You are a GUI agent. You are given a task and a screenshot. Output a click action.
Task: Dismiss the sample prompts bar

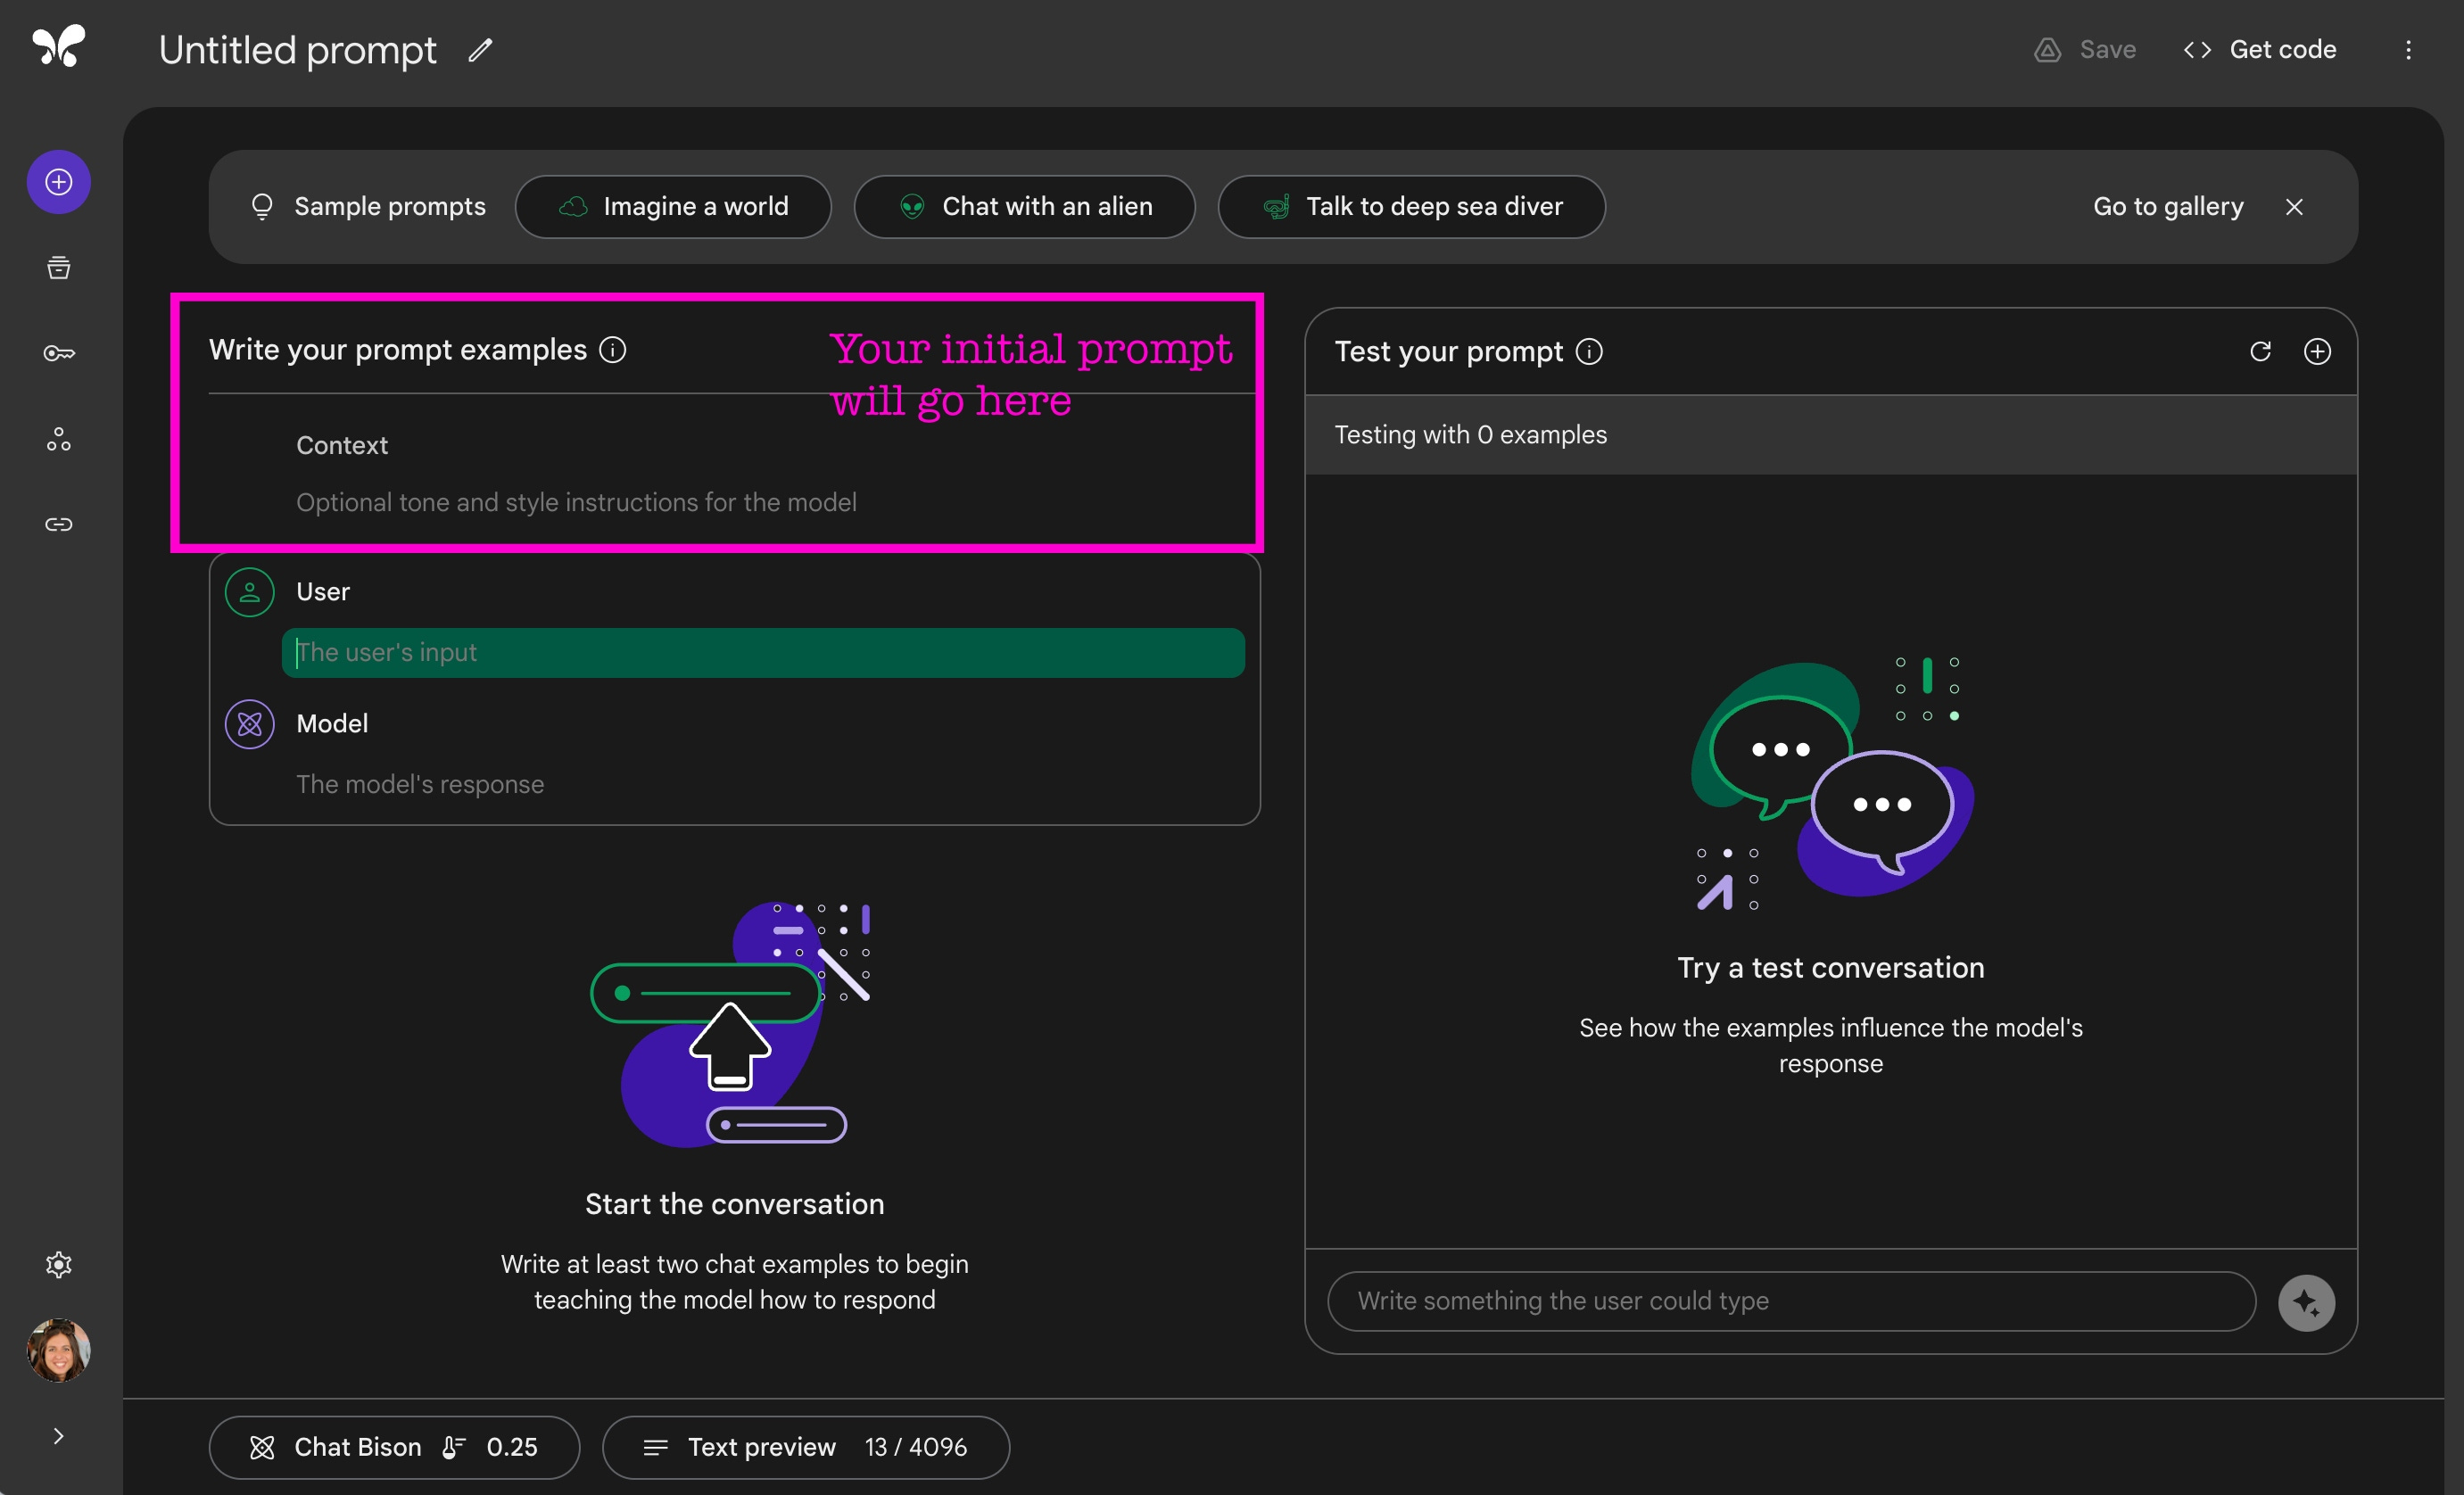point(2294,207)
